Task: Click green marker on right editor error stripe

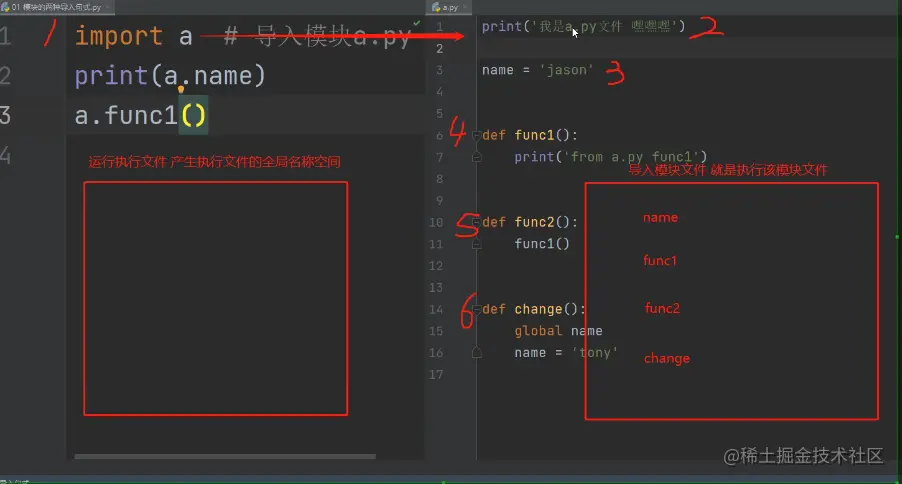Action: point(897,237)
